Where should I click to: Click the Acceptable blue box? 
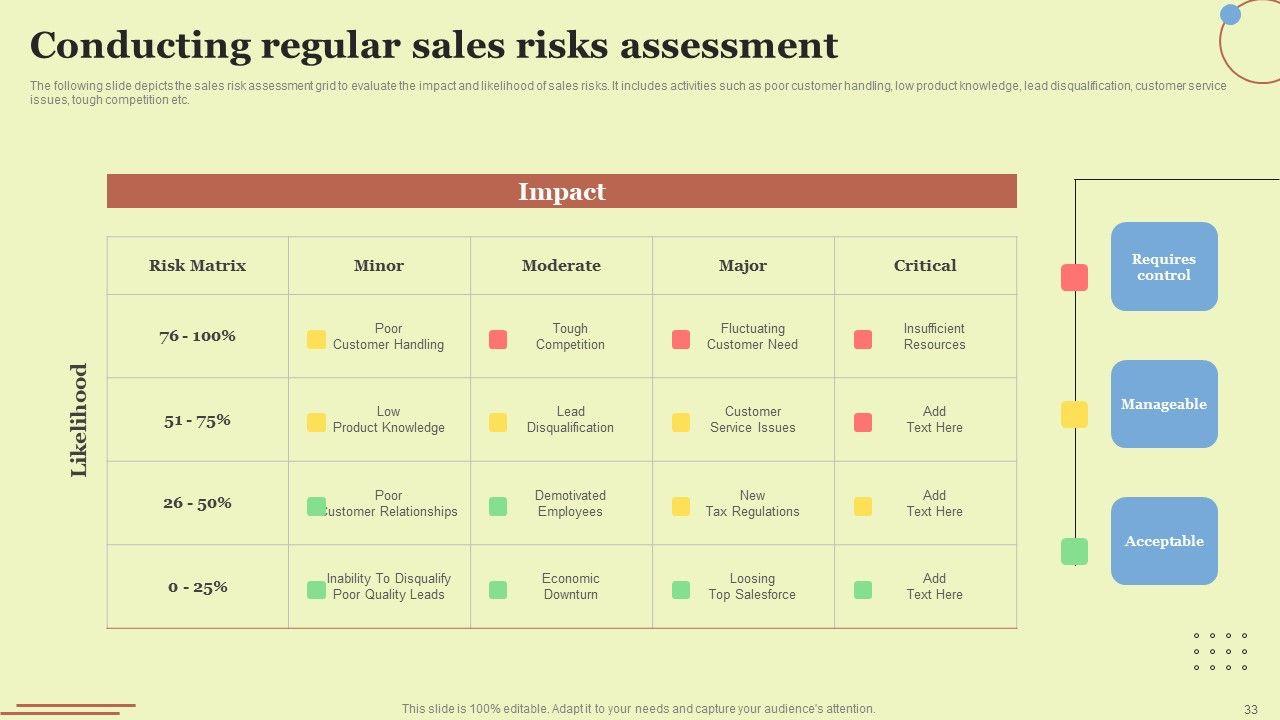point(1164,541)
